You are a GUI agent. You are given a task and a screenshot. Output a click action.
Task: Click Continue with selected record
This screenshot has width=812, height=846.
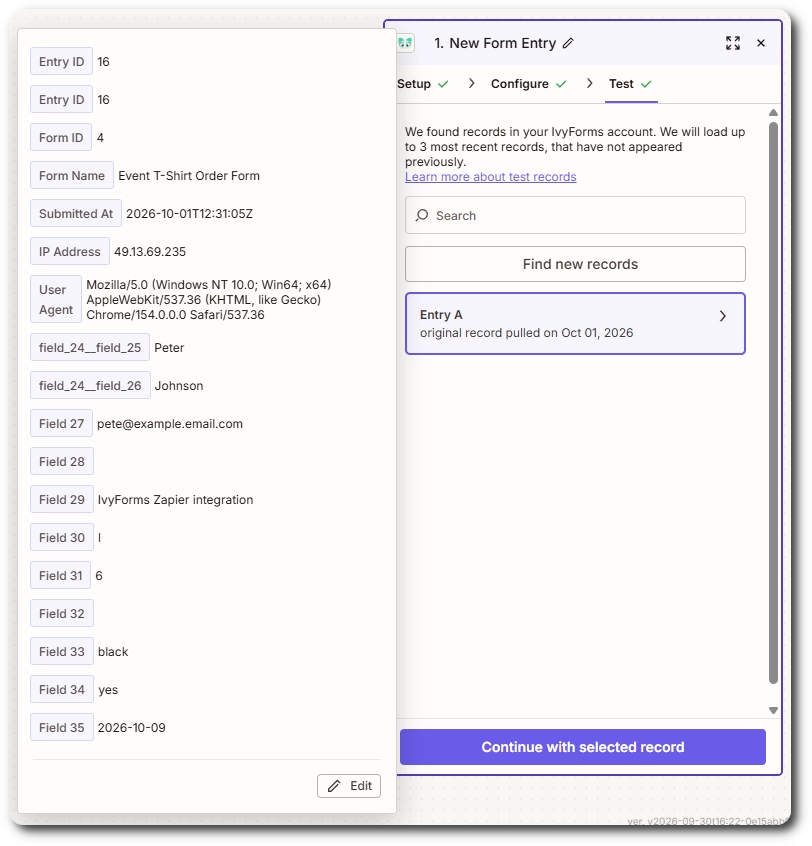[x=583, y=747]
